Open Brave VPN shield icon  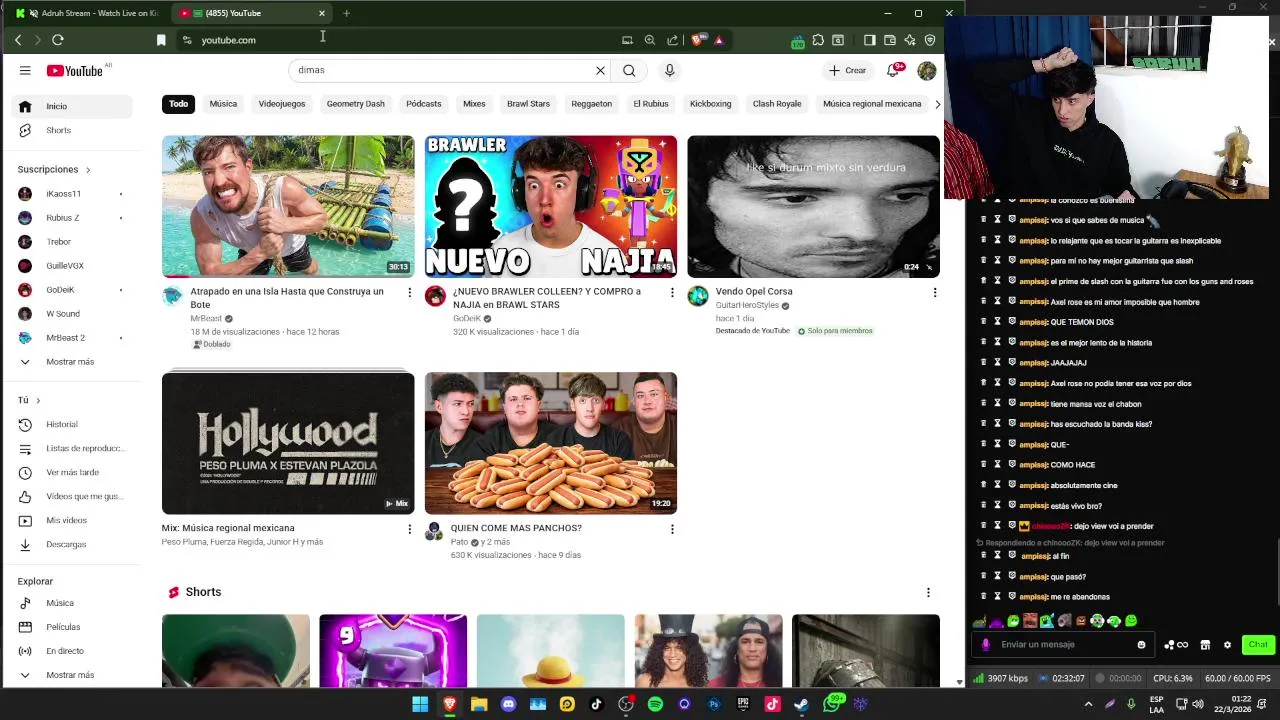tap(930, 40)
